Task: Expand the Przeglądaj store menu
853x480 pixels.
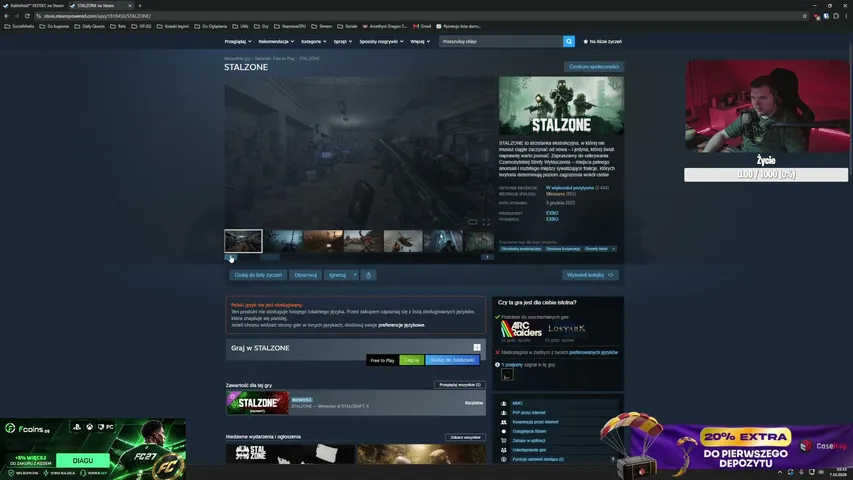Action: (x=238, y=41)
